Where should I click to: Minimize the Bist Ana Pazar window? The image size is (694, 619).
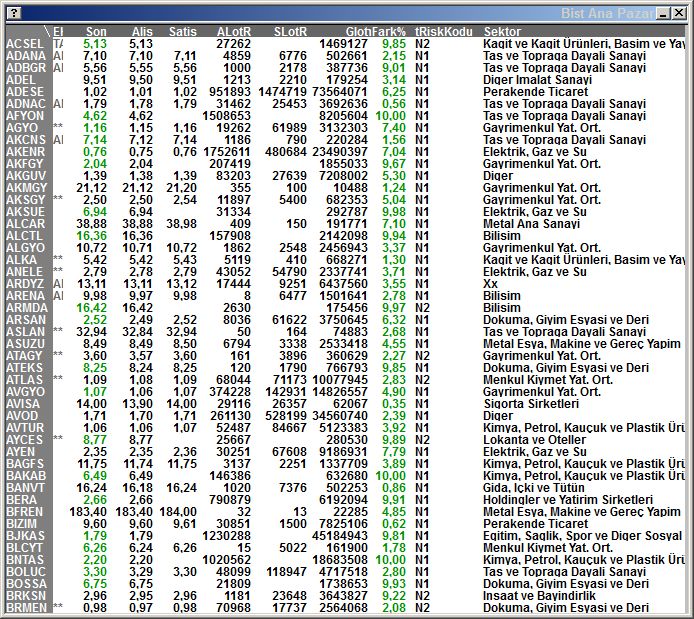[x=663, y=13]
